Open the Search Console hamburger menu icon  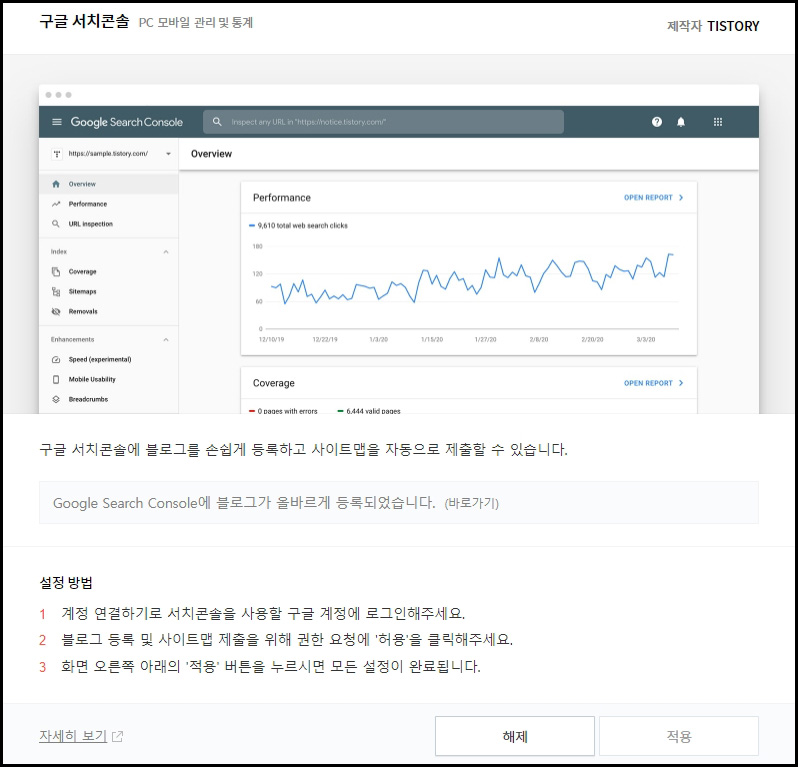point(57,122)
